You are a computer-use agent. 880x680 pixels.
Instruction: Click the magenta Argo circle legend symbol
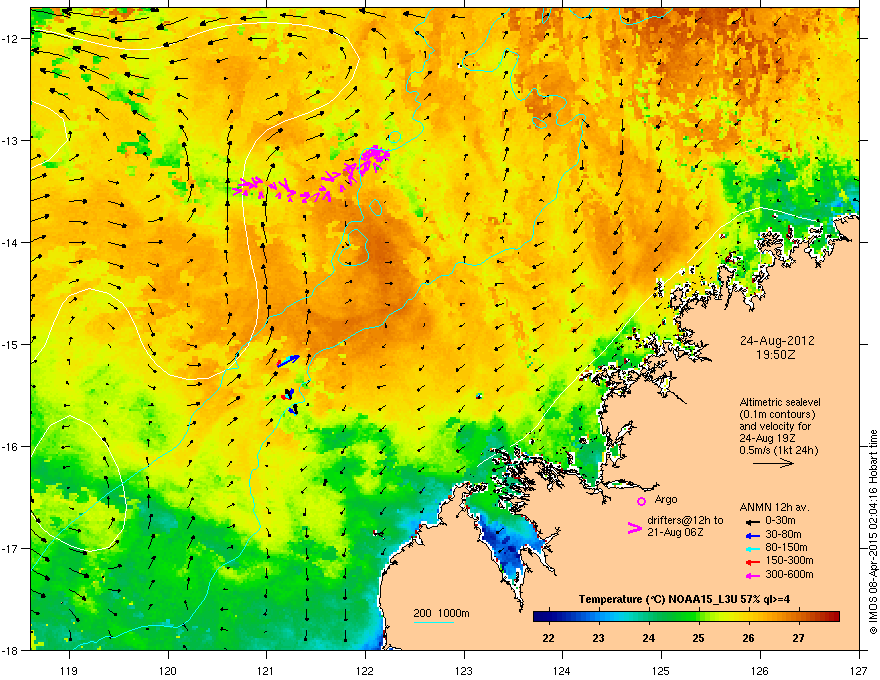point(641,501)
